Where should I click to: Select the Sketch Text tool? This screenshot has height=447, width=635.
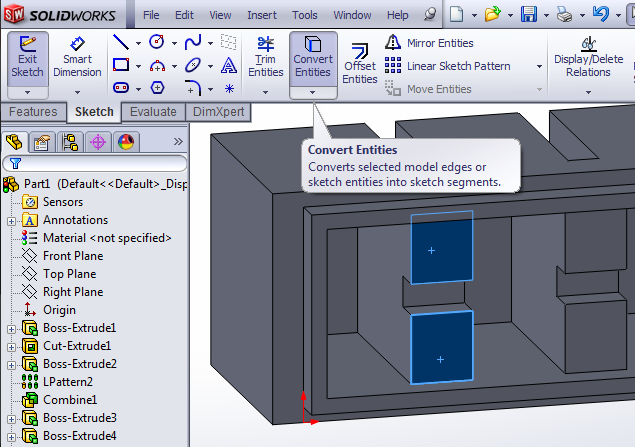point(229,65)
